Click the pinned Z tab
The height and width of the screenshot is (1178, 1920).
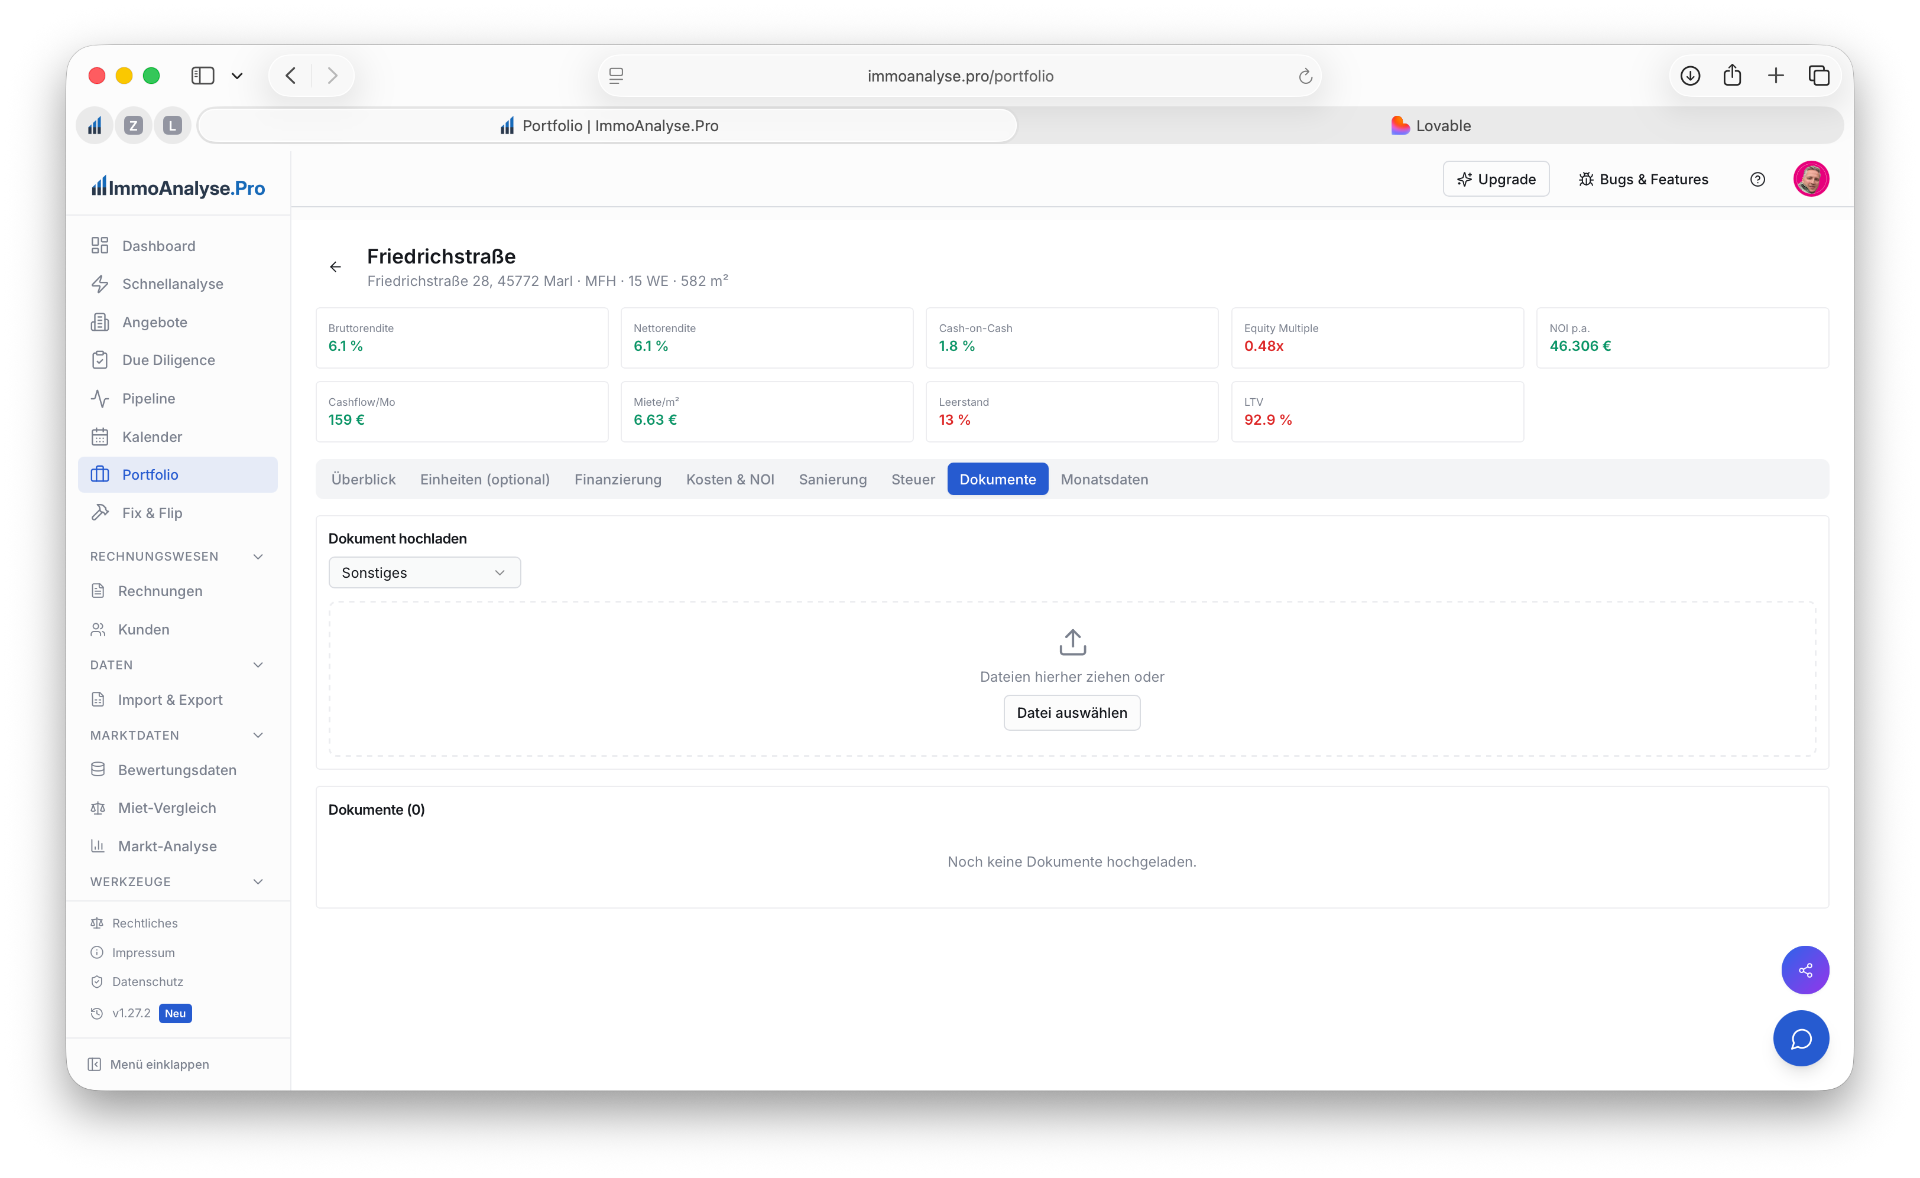coord(133,126)
